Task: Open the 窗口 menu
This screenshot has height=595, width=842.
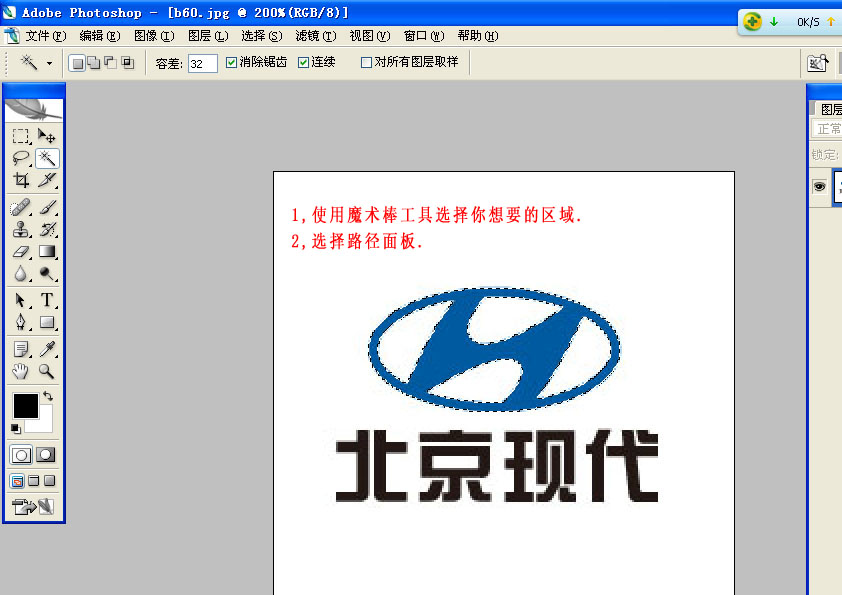Action: pos(424,36)
